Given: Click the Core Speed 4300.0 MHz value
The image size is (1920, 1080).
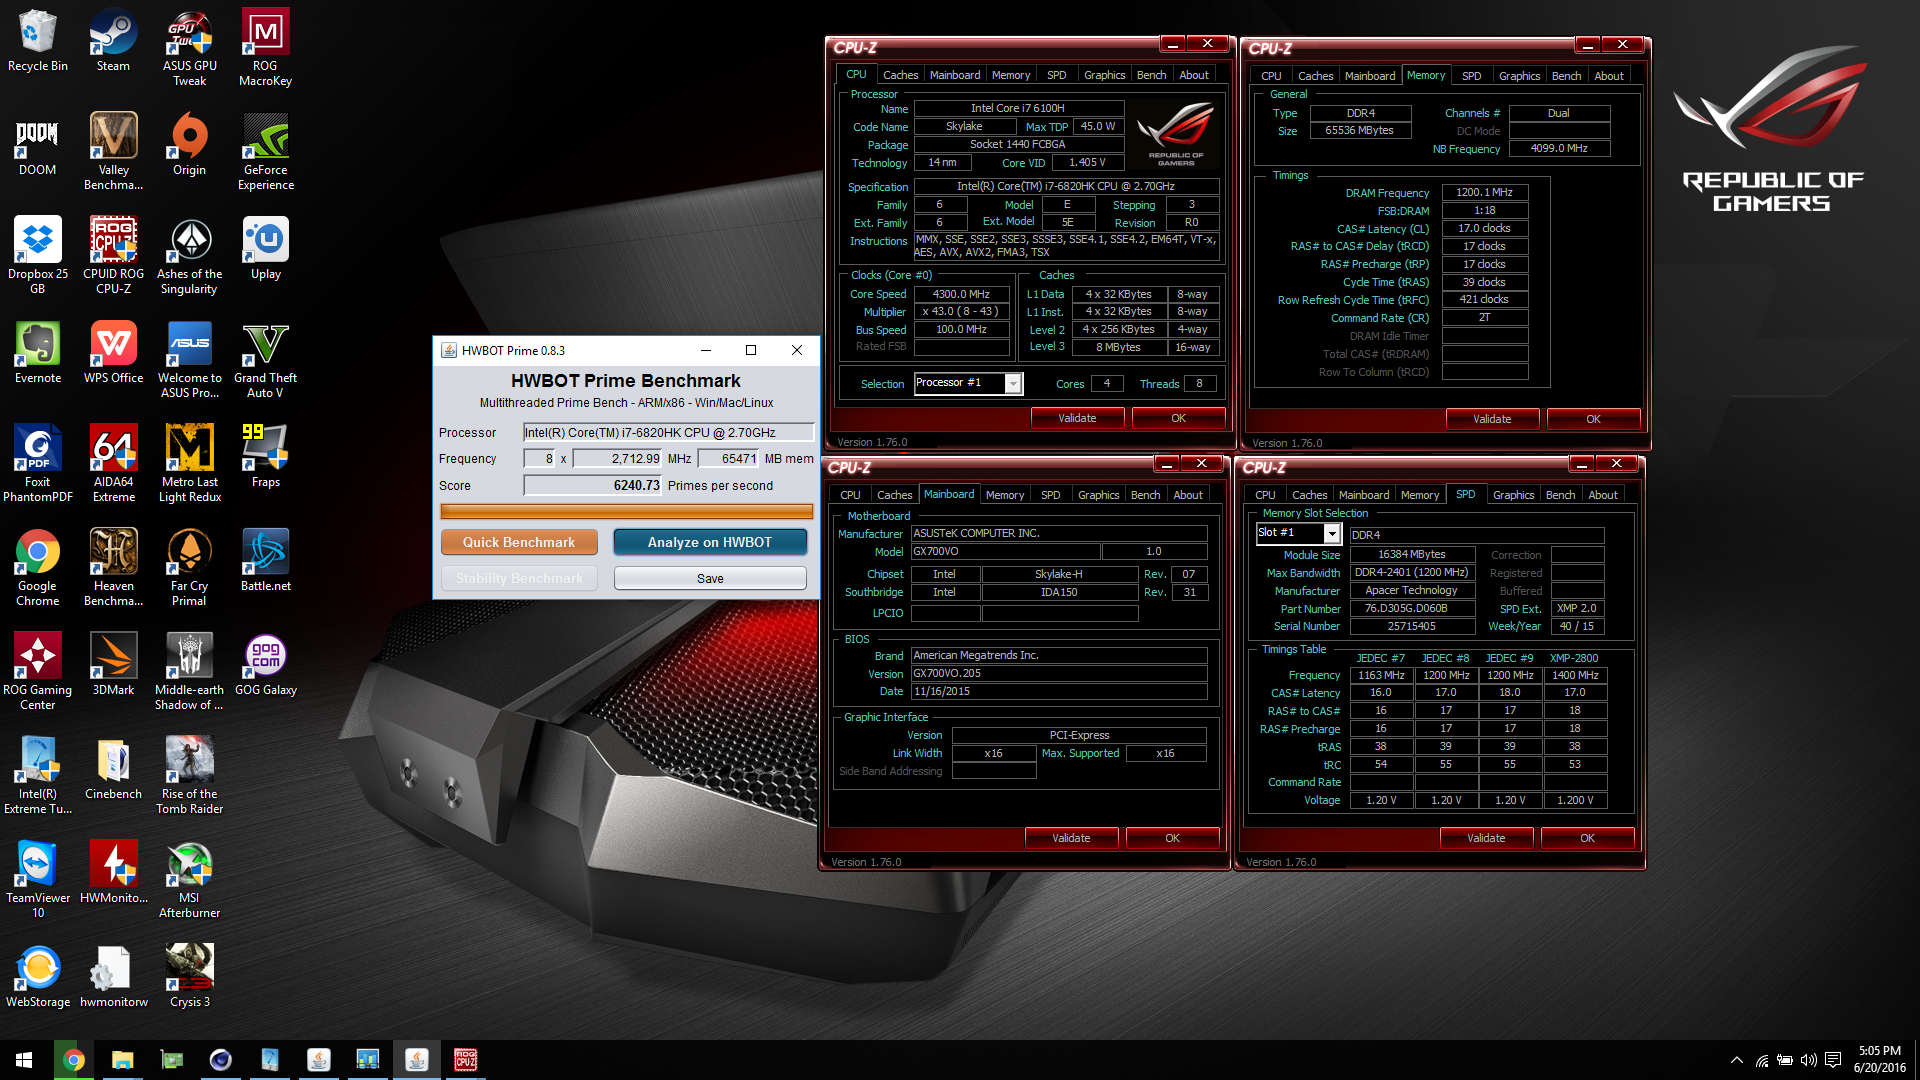Looking at the screenshot, I should point(961,294).
